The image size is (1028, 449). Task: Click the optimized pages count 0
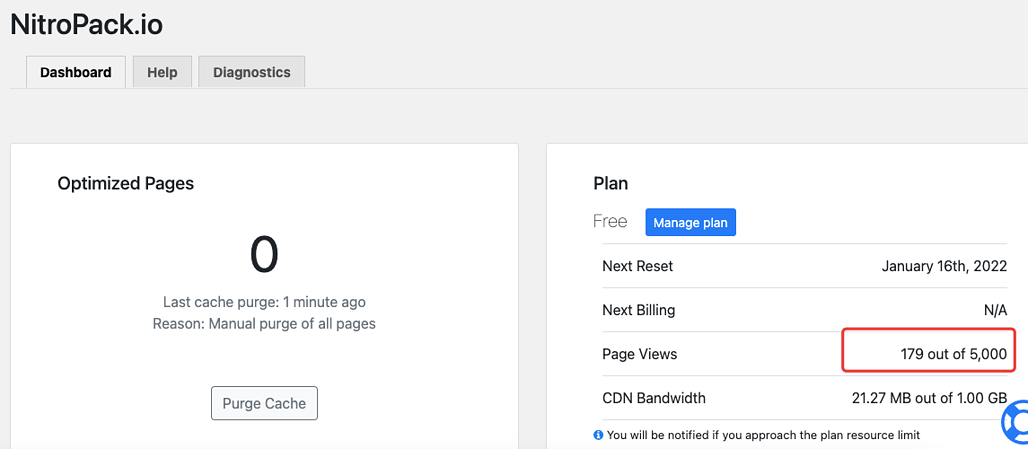(264, 255)
